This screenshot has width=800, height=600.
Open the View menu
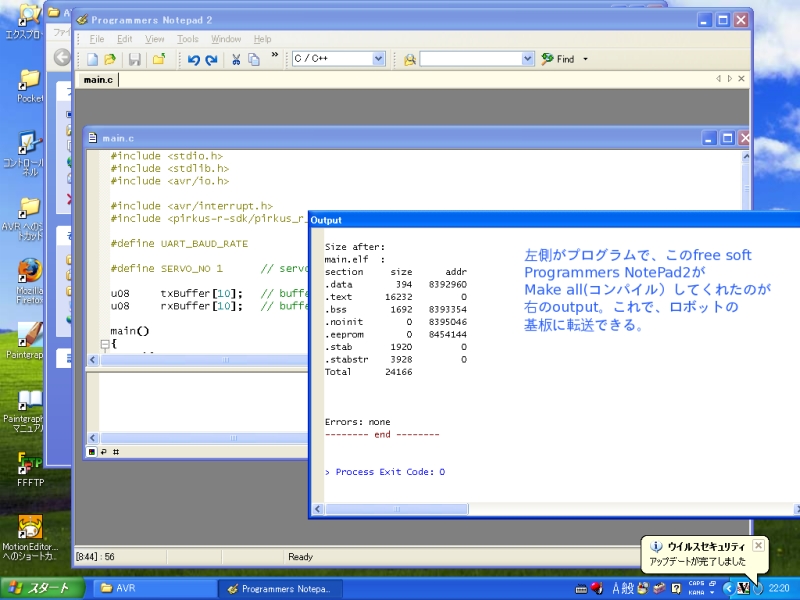pos(155,39)
